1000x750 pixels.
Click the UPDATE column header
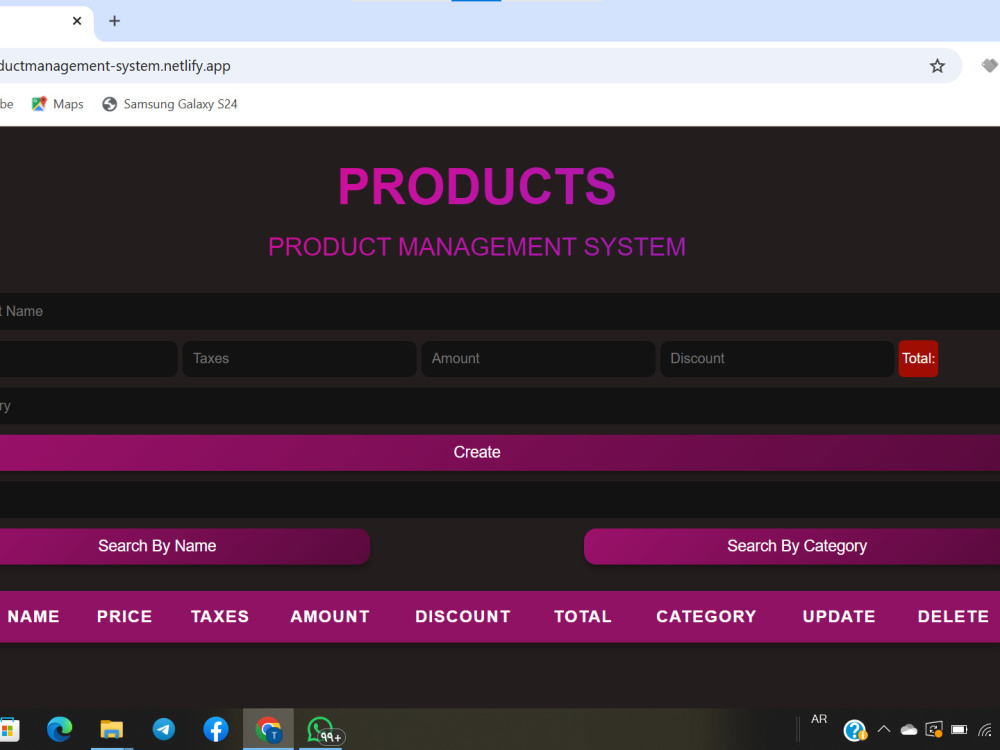coord(839,617)
